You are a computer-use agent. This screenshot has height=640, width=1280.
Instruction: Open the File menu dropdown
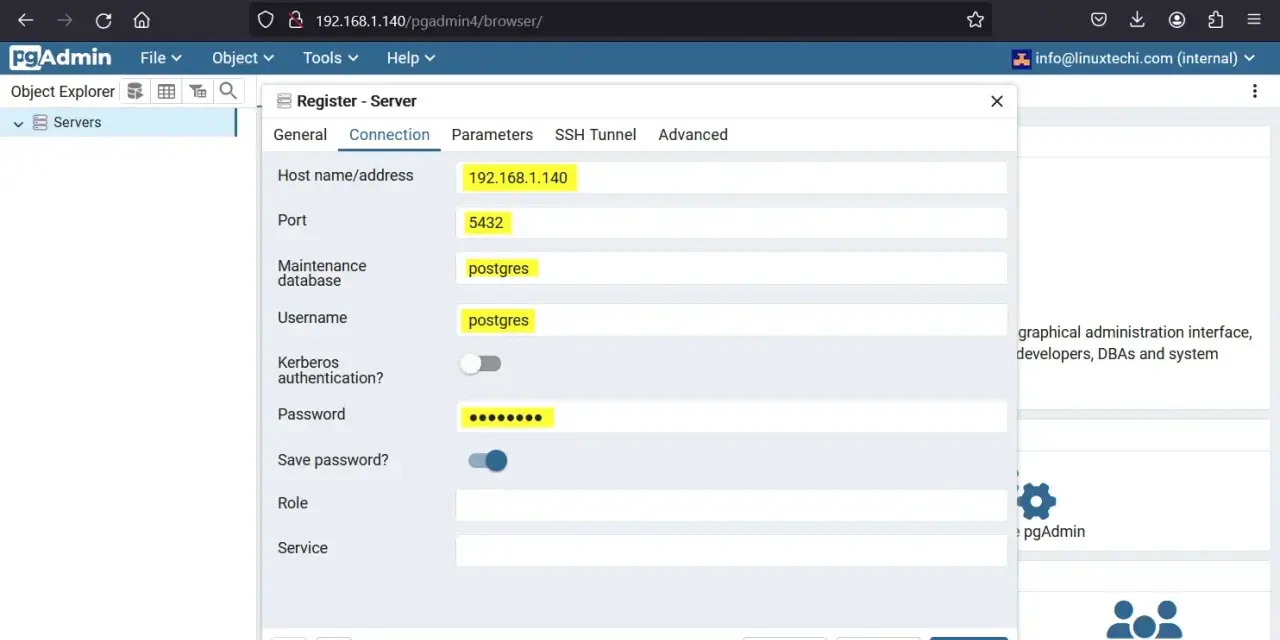161,58
